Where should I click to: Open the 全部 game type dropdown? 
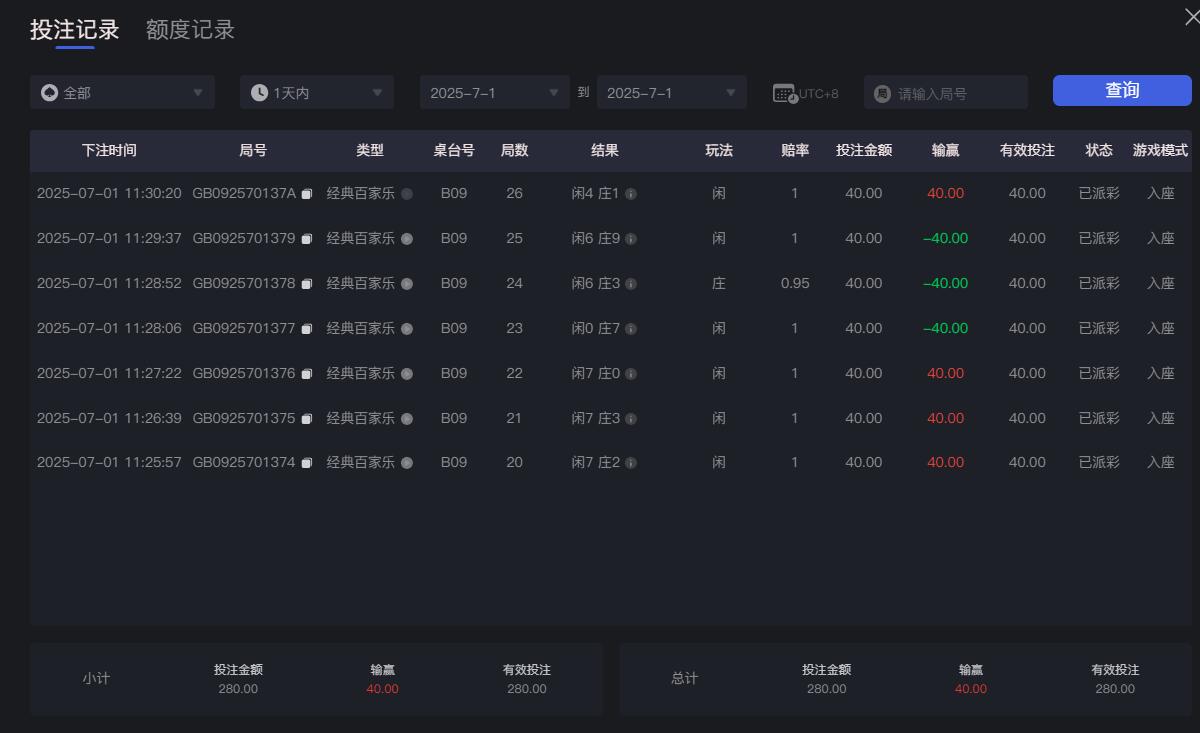click(x=122, y=92)
